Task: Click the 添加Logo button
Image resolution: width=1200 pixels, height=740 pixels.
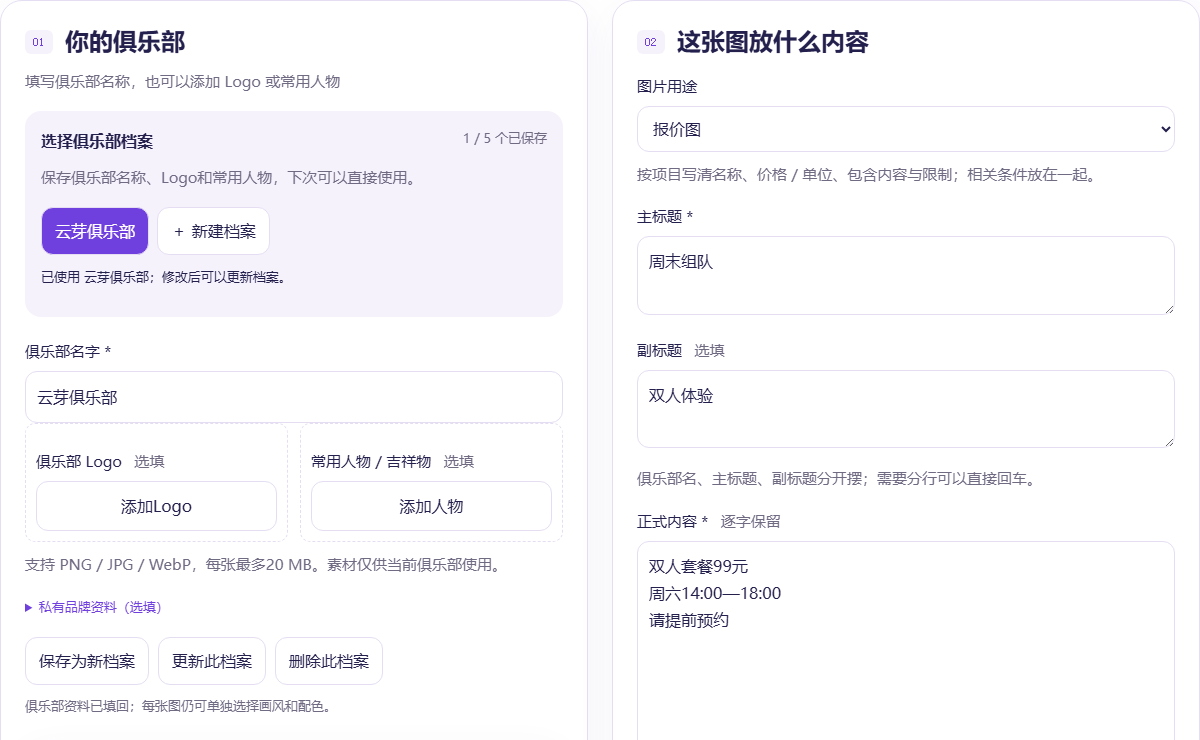Action: (156, 506)
